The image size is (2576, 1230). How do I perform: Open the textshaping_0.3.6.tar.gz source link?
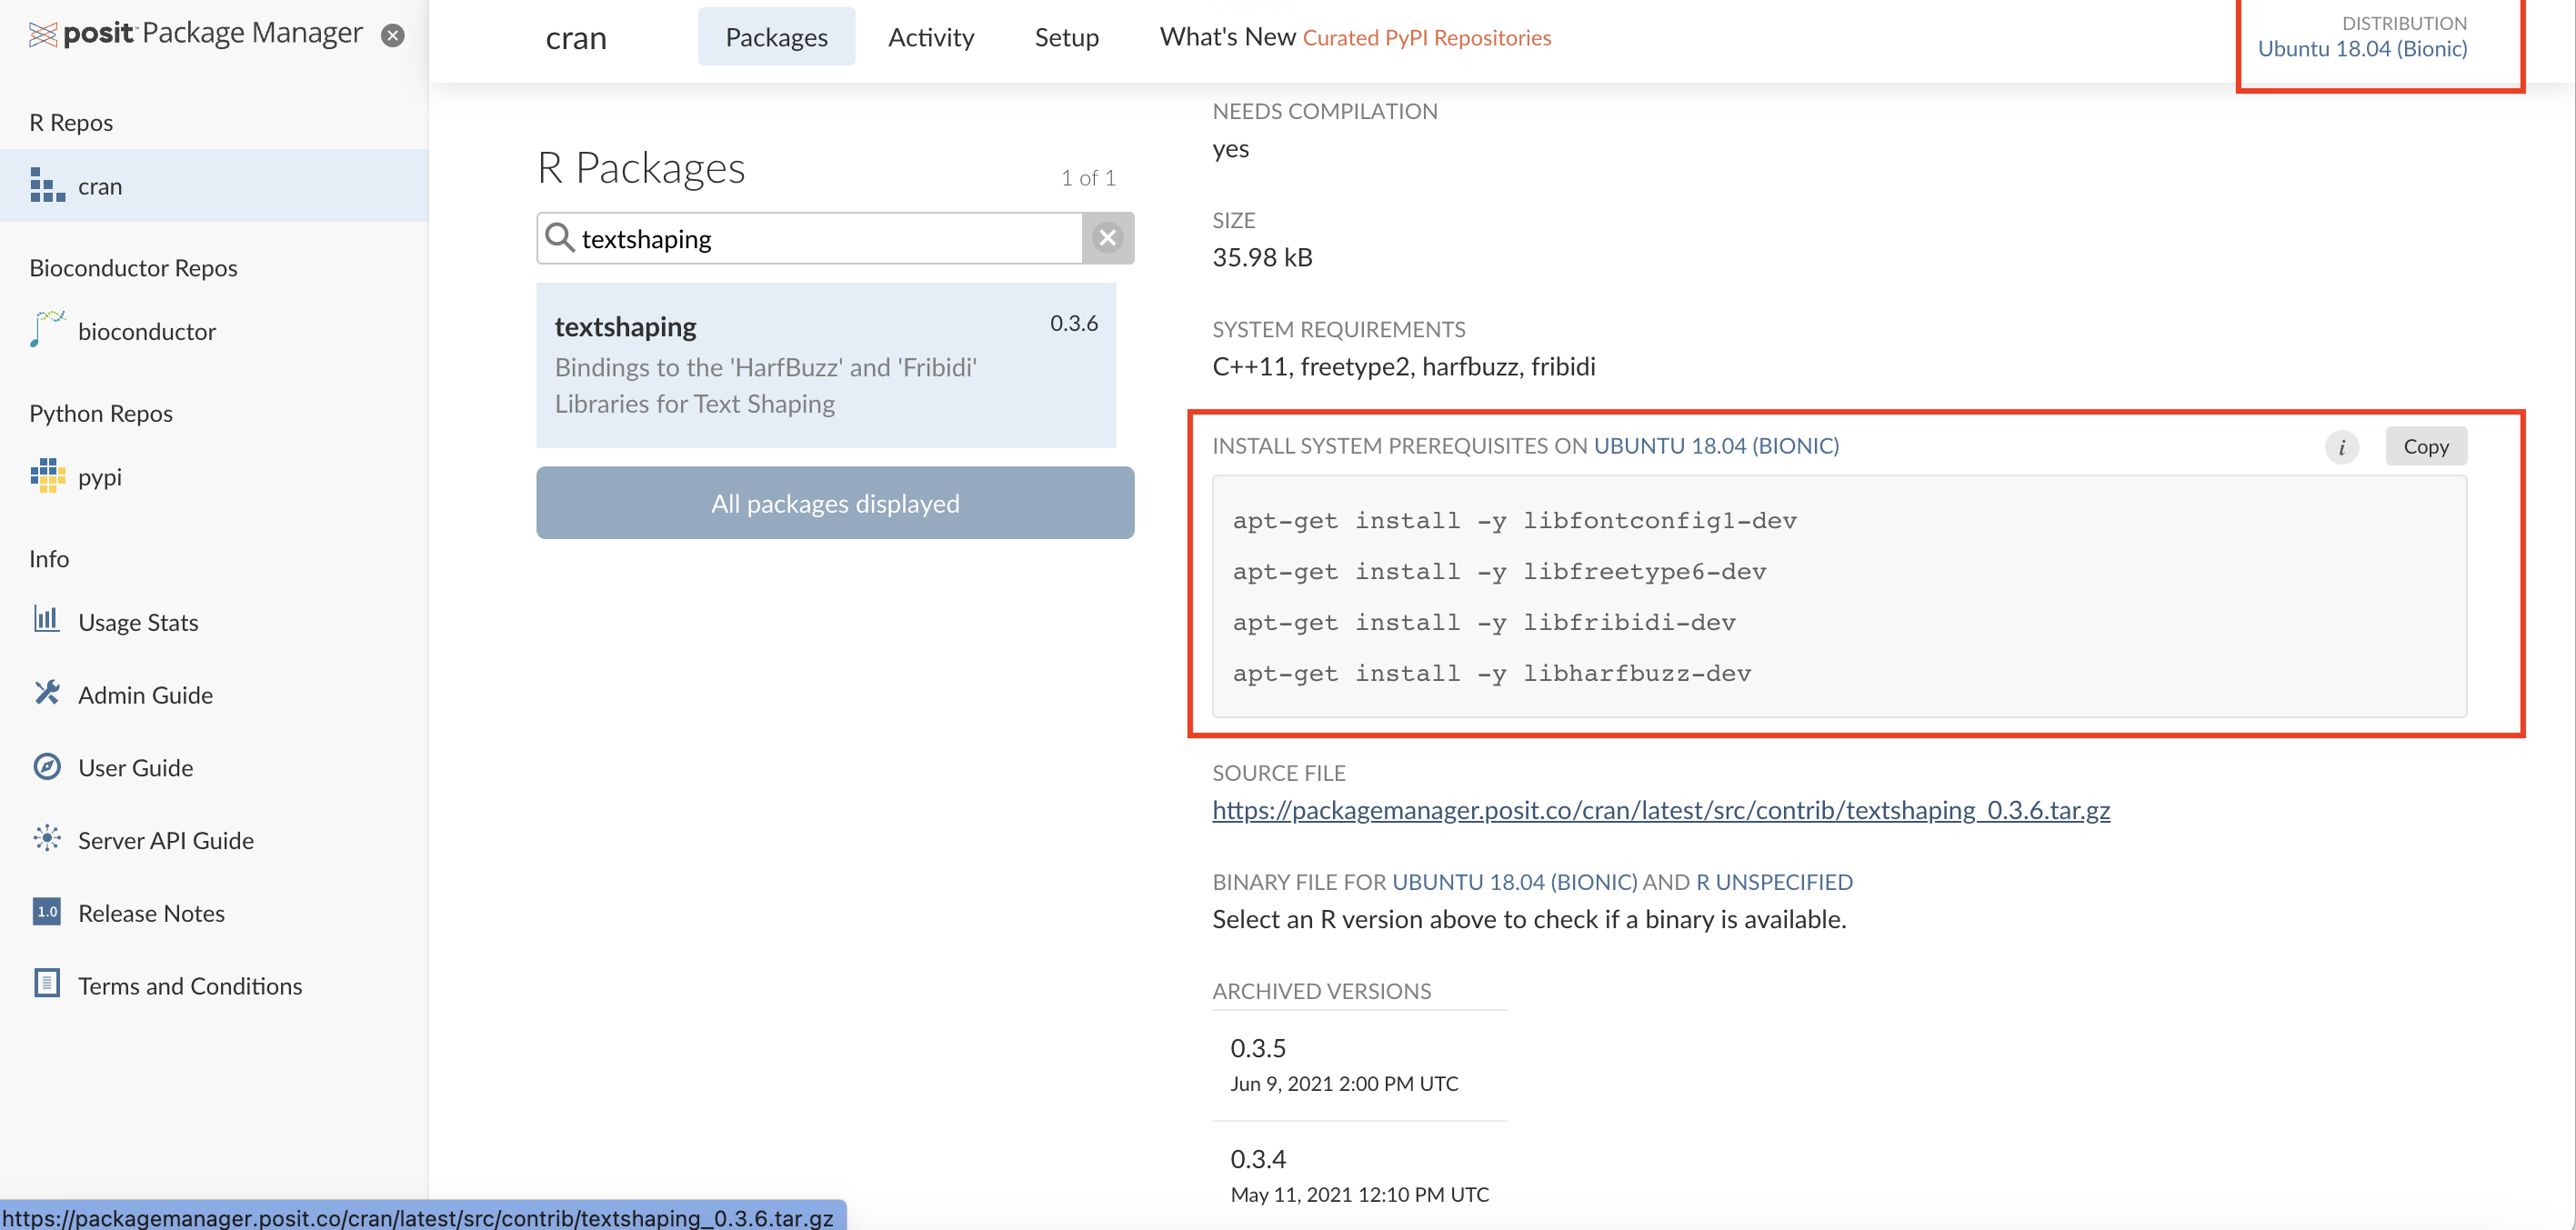[1661, 810]
